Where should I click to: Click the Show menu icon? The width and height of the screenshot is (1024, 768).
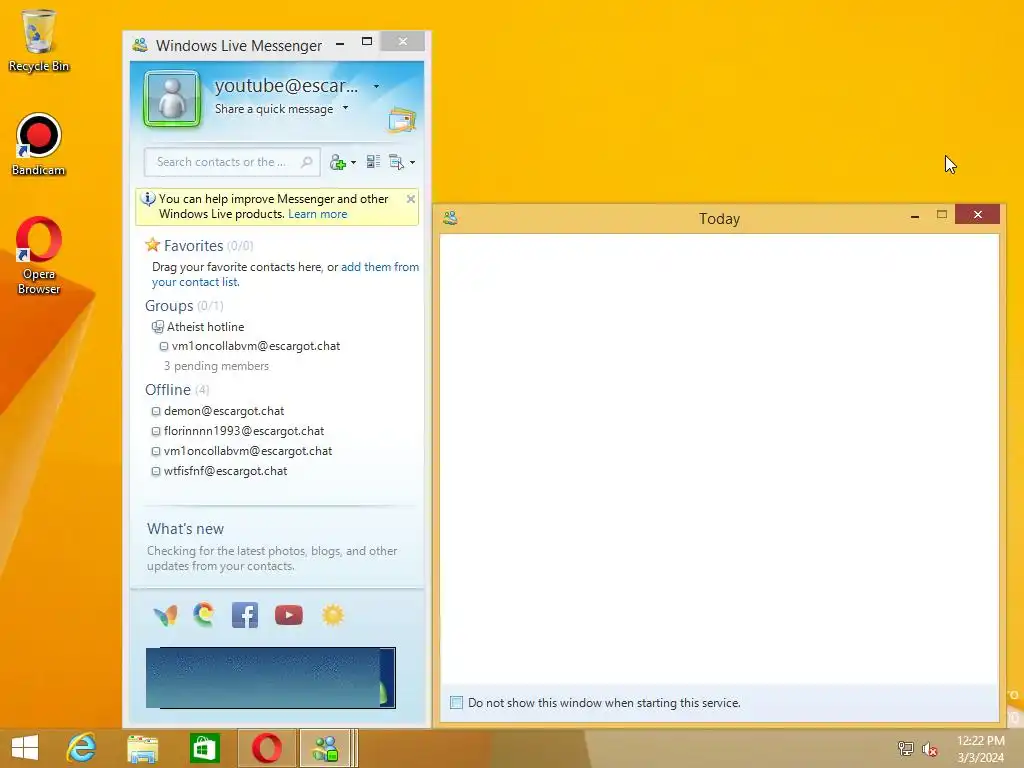(396, 162)
